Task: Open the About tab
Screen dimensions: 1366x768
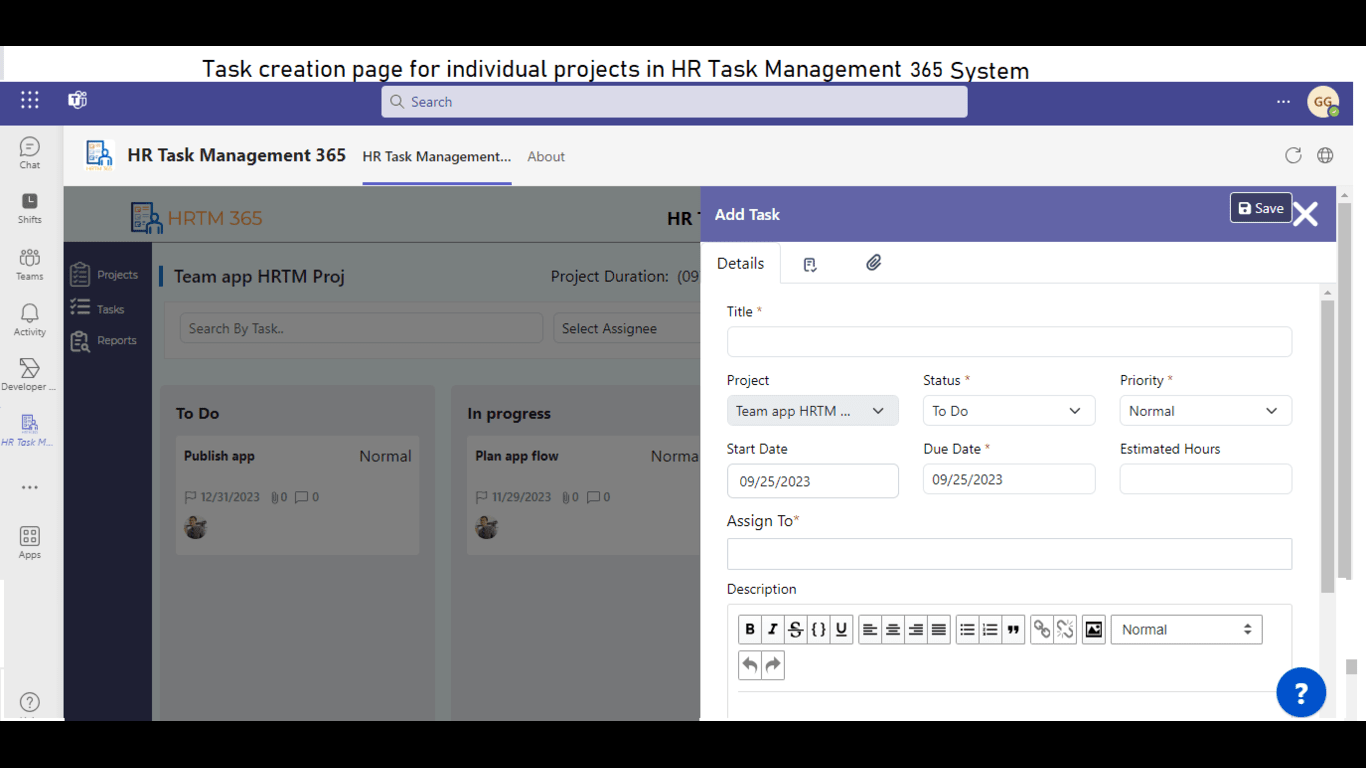Action: click(x=546, y=156)
